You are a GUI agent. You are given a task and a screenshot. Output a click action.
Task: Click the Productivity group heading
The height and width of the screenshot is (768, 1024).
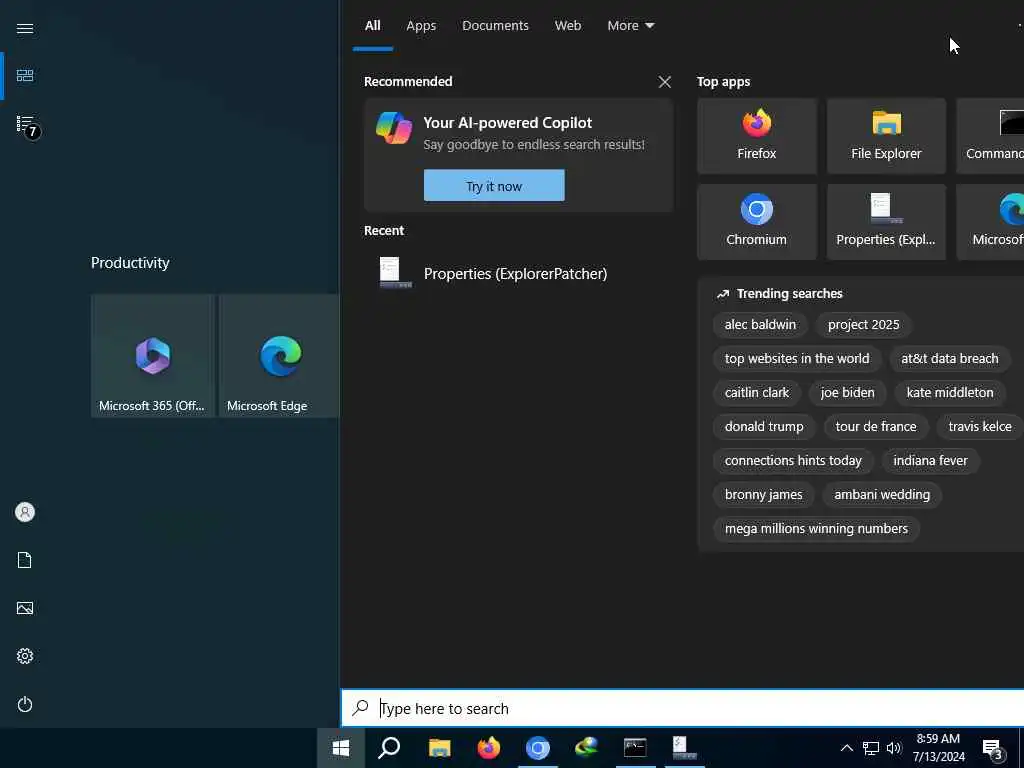(x=130, y=263)
